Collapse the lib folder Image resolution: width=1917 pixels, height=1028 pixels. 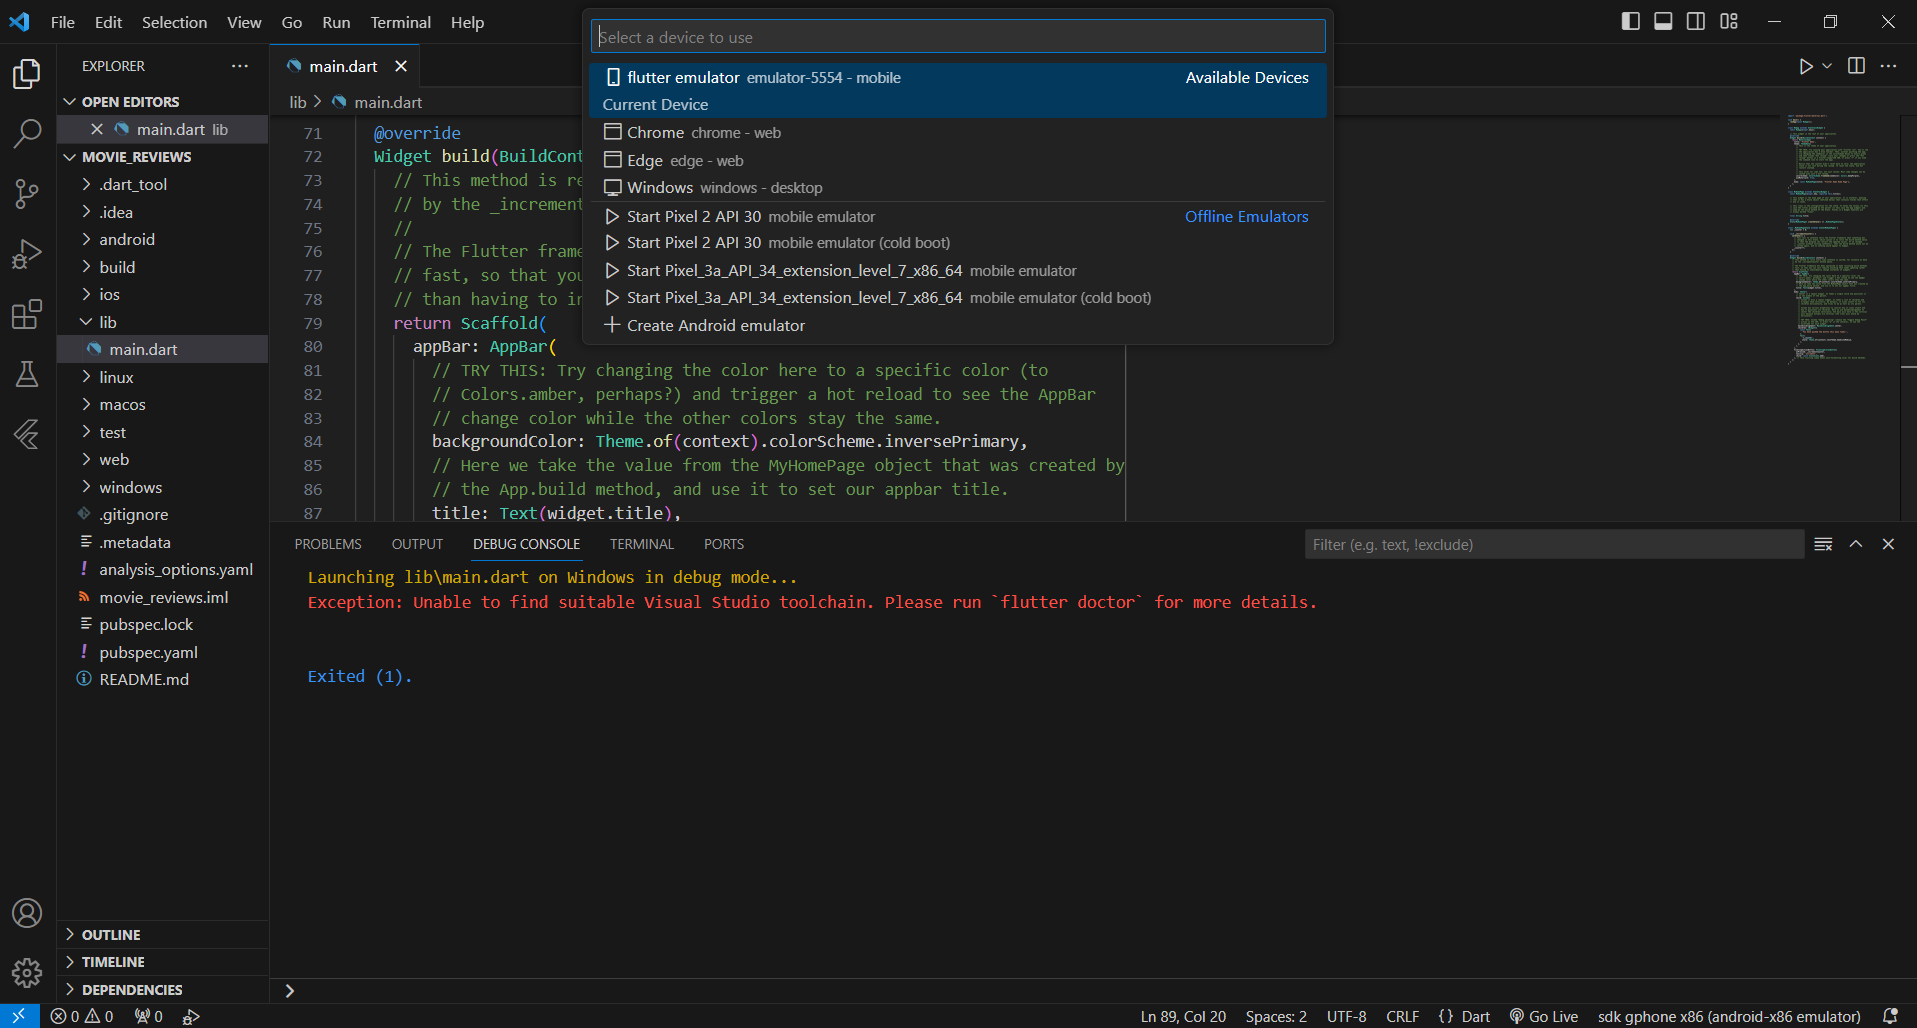pos(162,322)
